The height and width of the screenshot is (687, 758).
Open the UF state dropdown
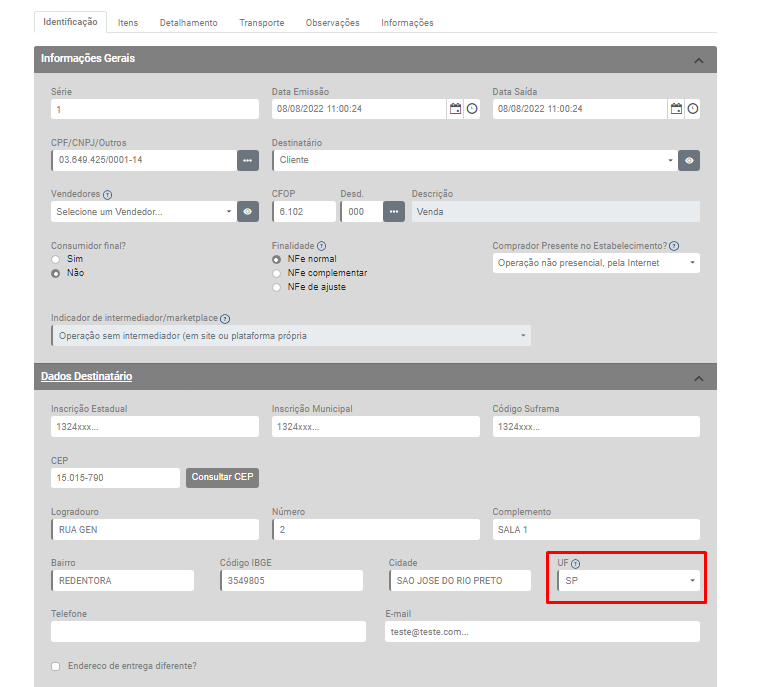click(628, 580)
